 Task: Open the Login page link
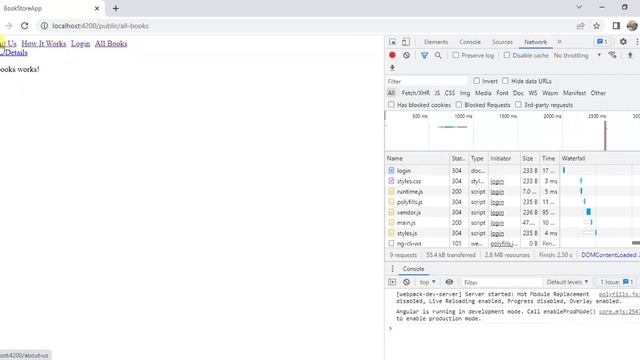click(x=80, y=44)
